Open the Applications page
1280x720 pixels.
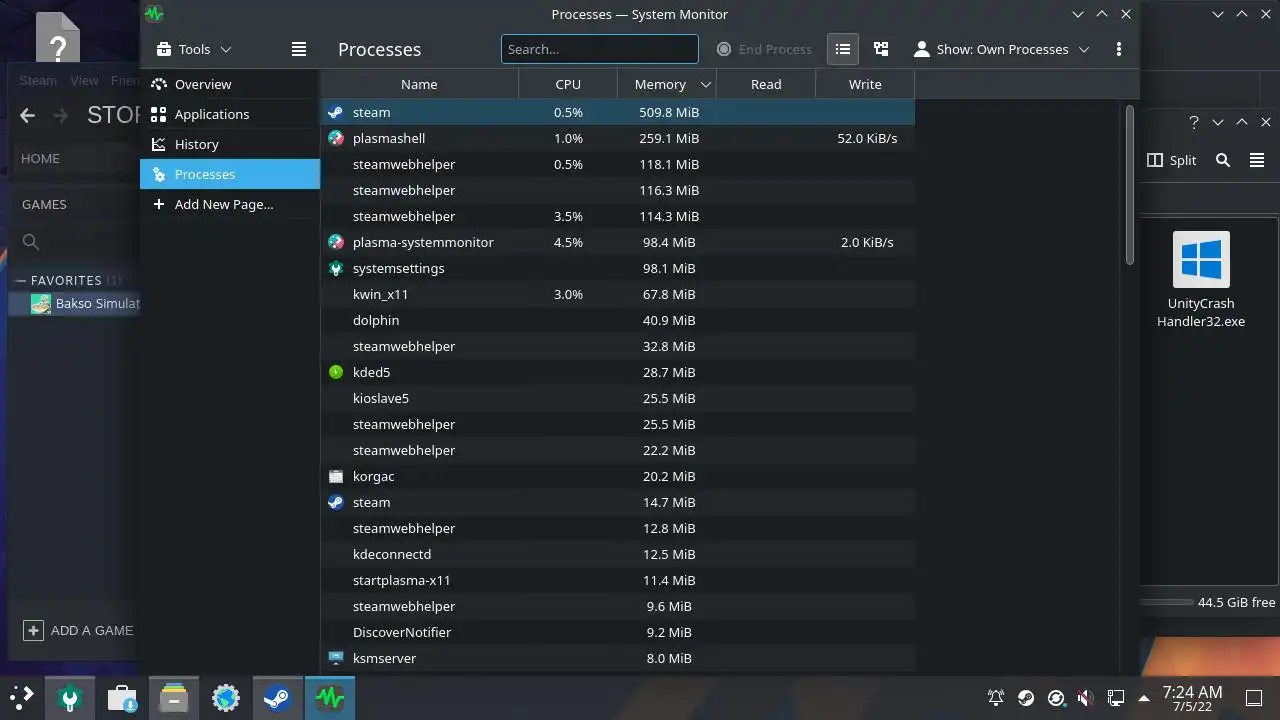(x=230, y=114)
